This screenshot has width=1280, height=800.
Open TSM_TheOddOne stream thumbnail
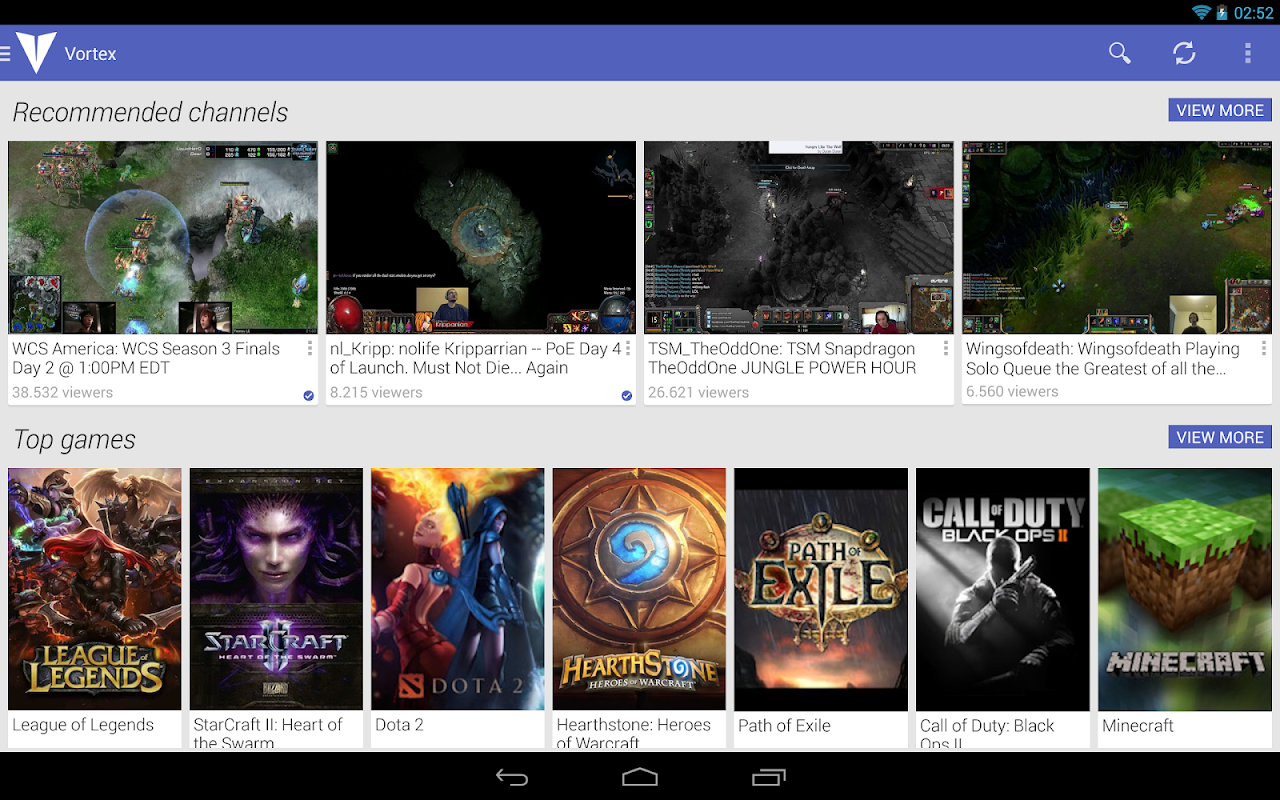(799, 237)
